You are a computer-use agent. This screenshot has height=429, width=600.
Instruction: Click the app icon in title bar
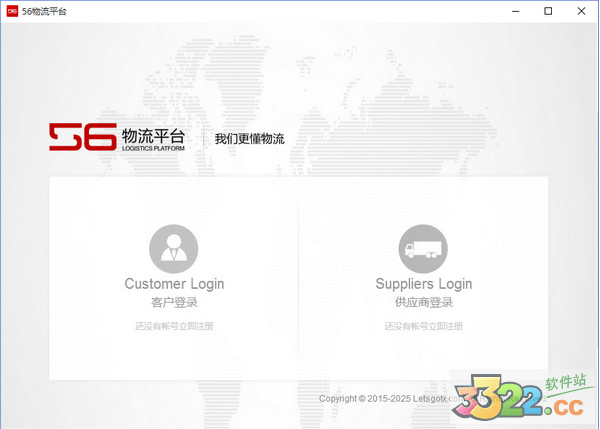pos(12,11)
